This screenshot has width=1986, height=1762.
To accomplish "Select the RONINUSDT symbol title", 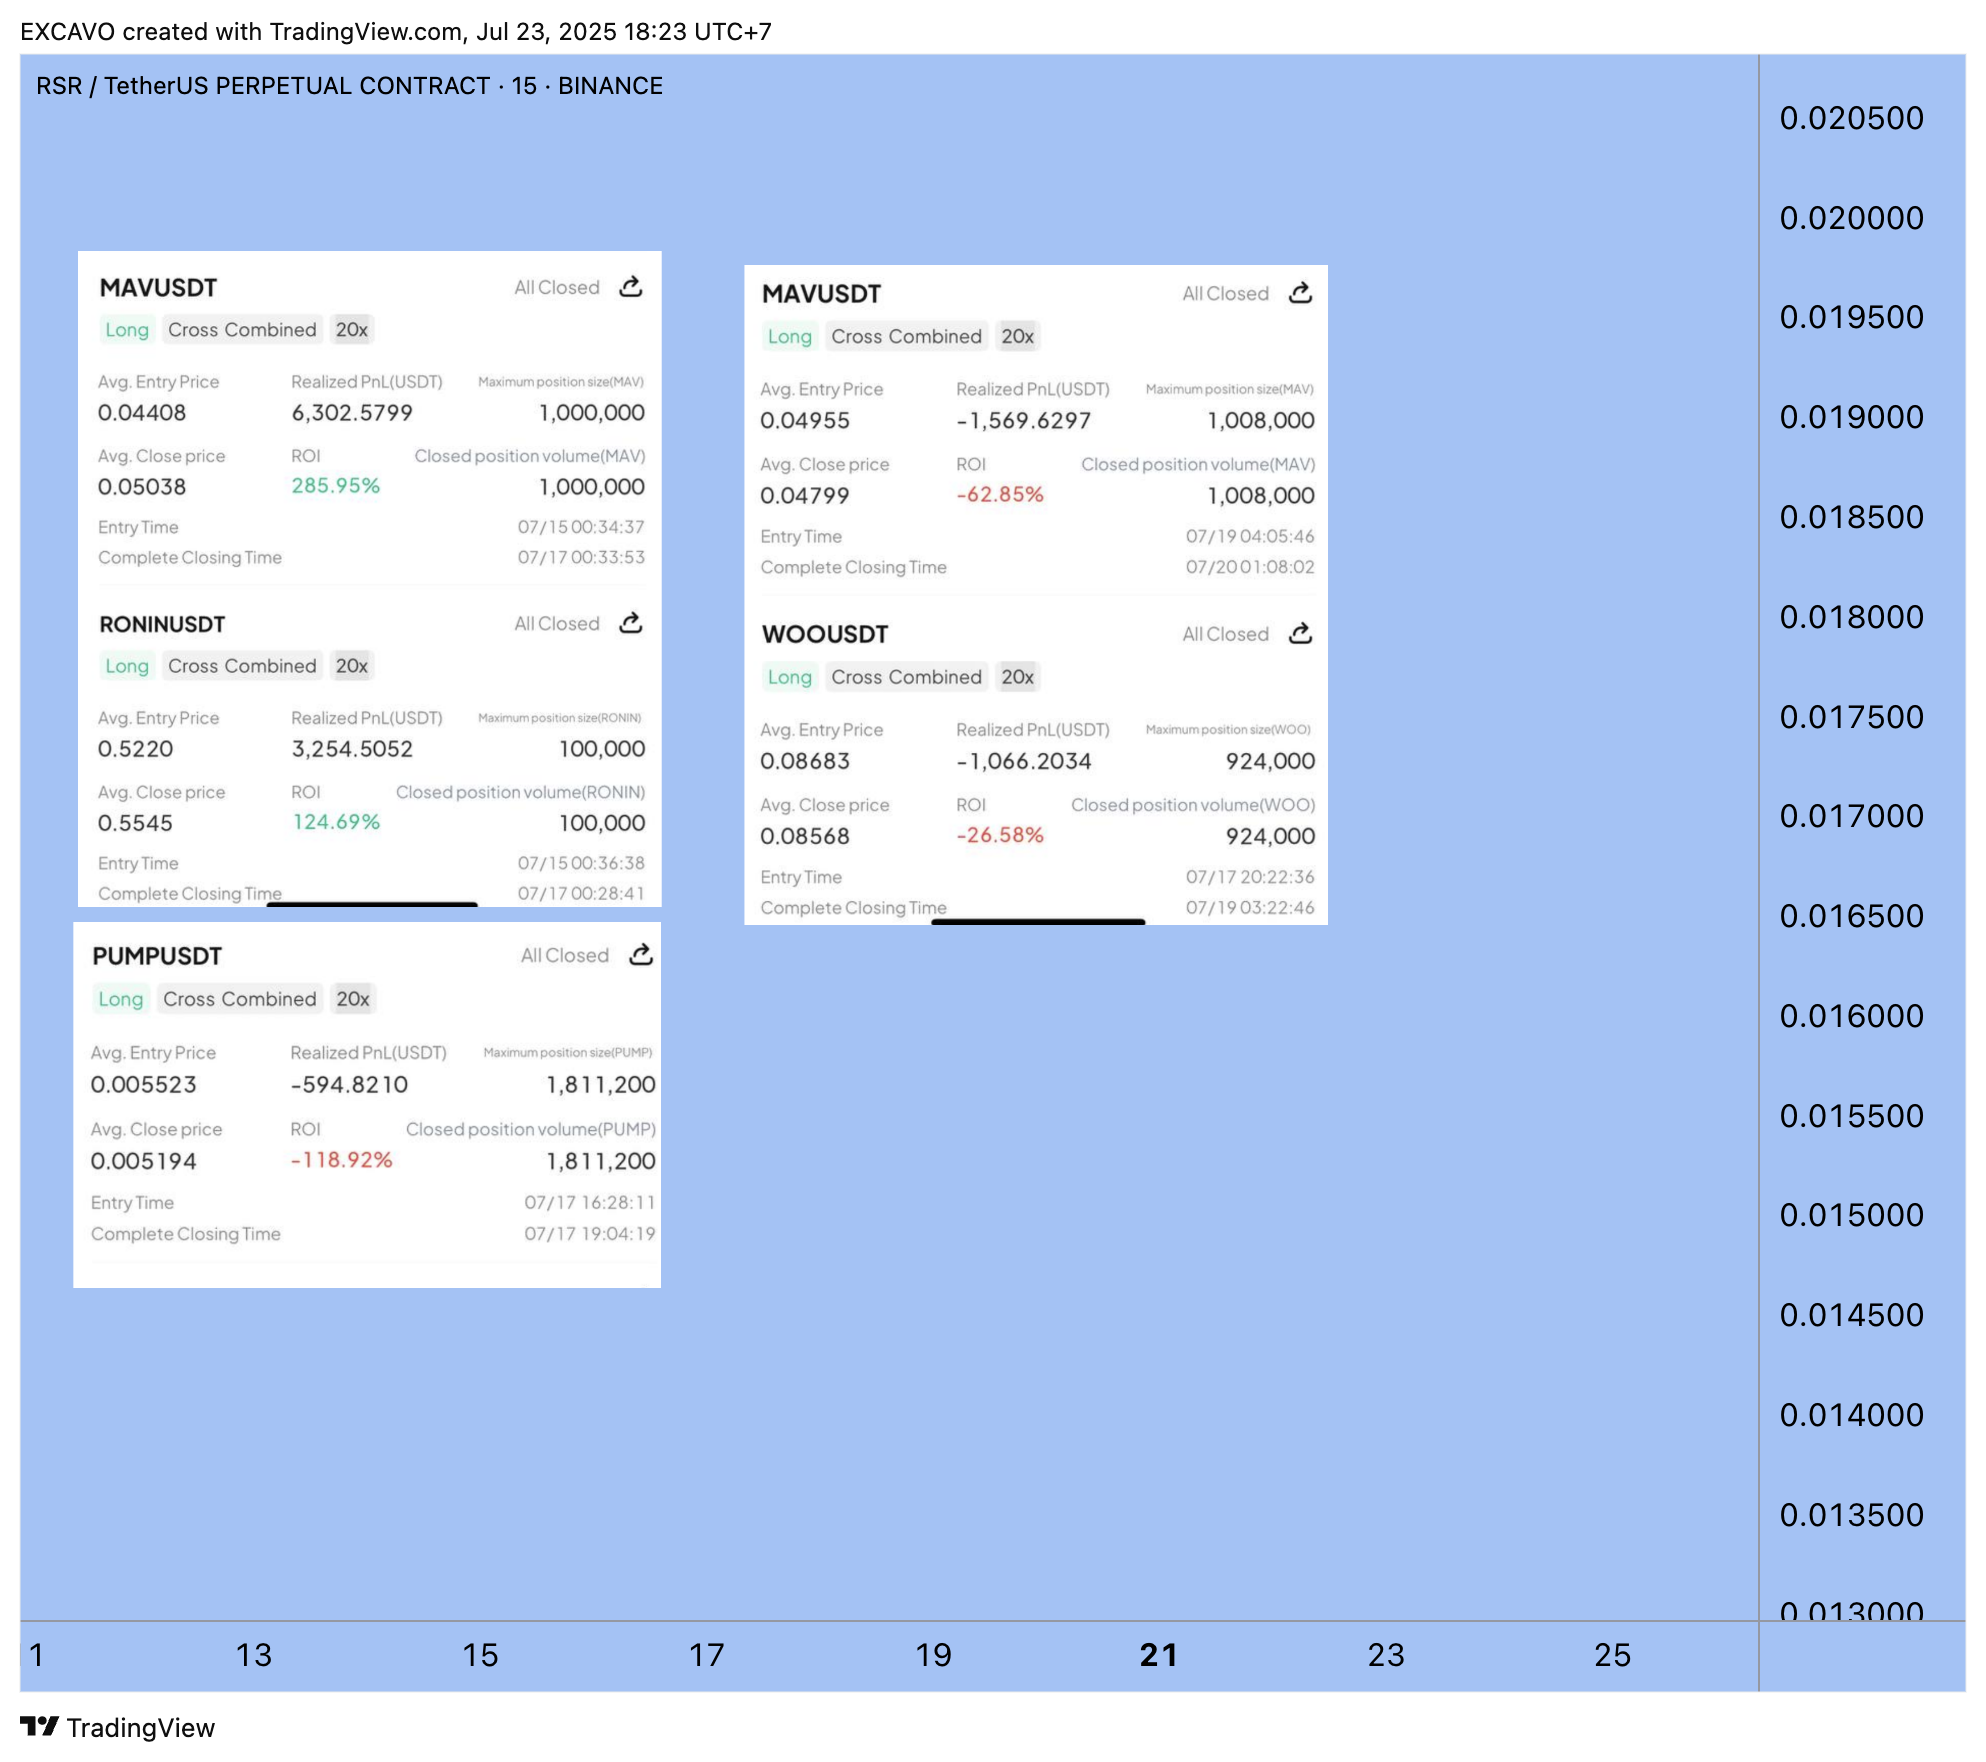I will [x=162, y=624].
